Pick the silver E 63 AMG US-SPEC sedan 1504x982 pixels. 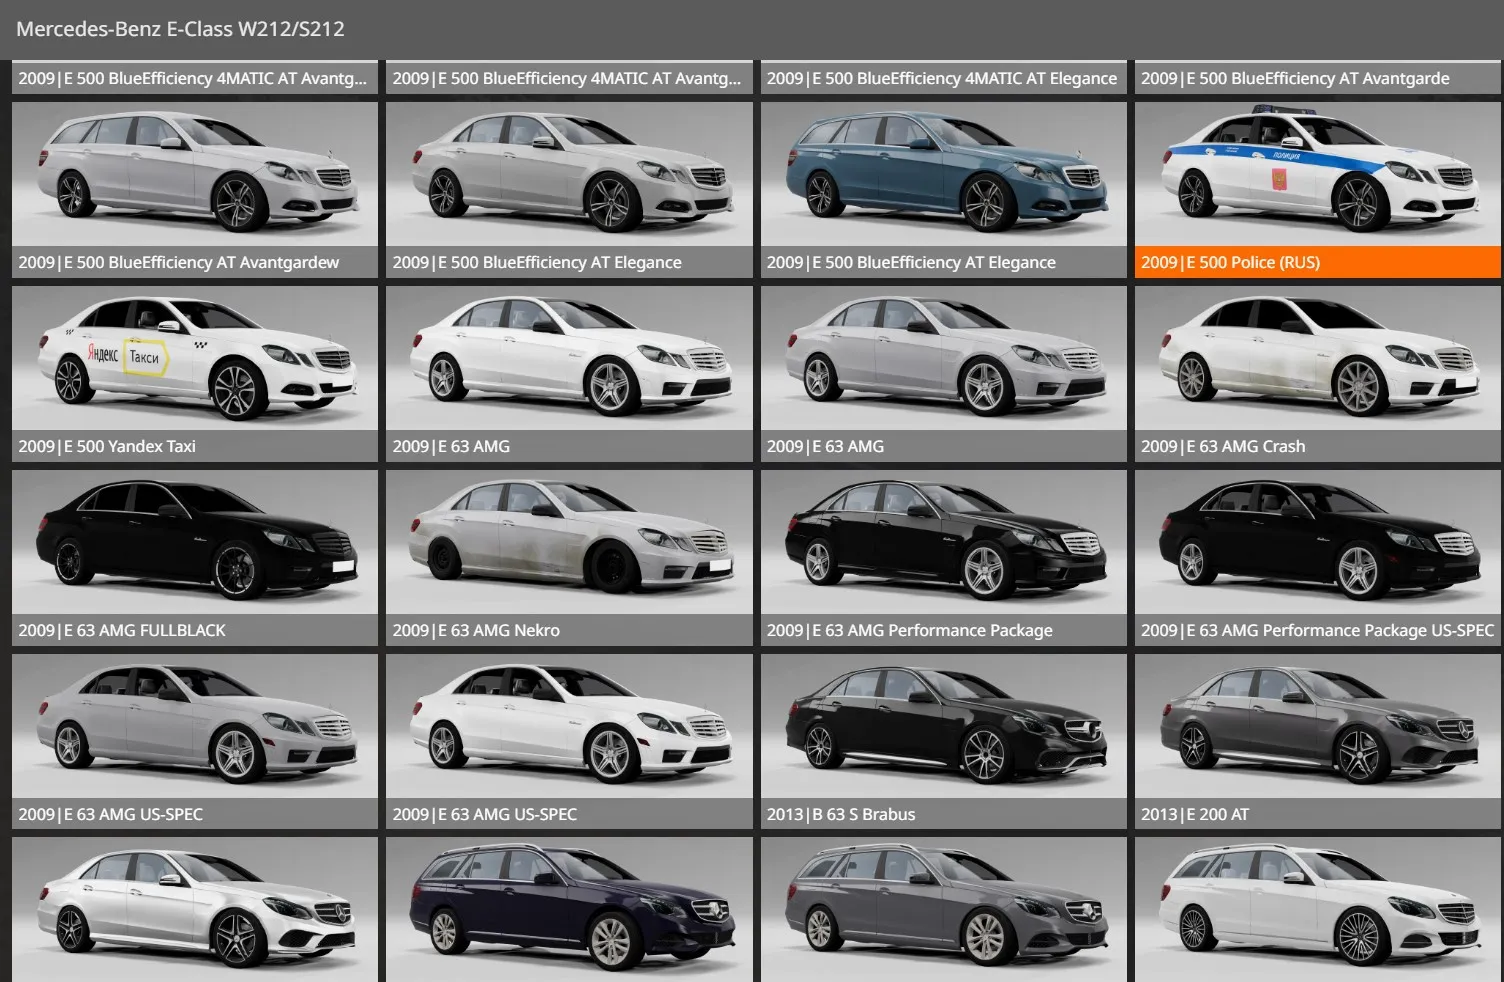tap(195, 726)
